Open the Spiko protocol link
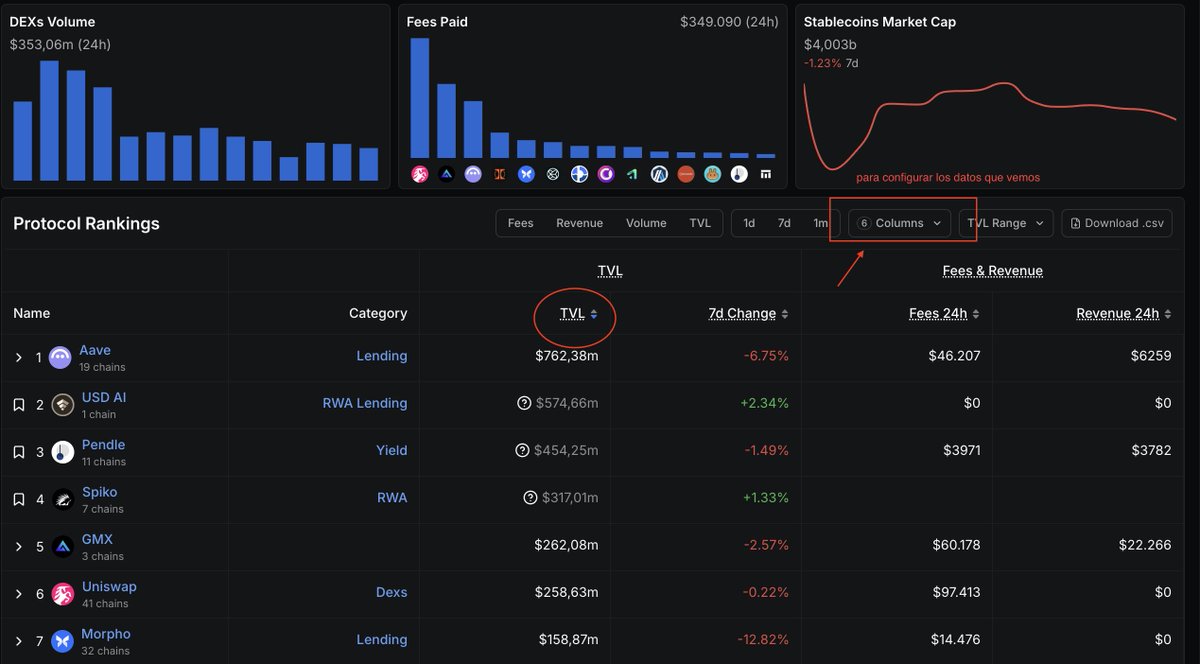The width and height of the screenshot is (1200, 664). pos(100,492)
